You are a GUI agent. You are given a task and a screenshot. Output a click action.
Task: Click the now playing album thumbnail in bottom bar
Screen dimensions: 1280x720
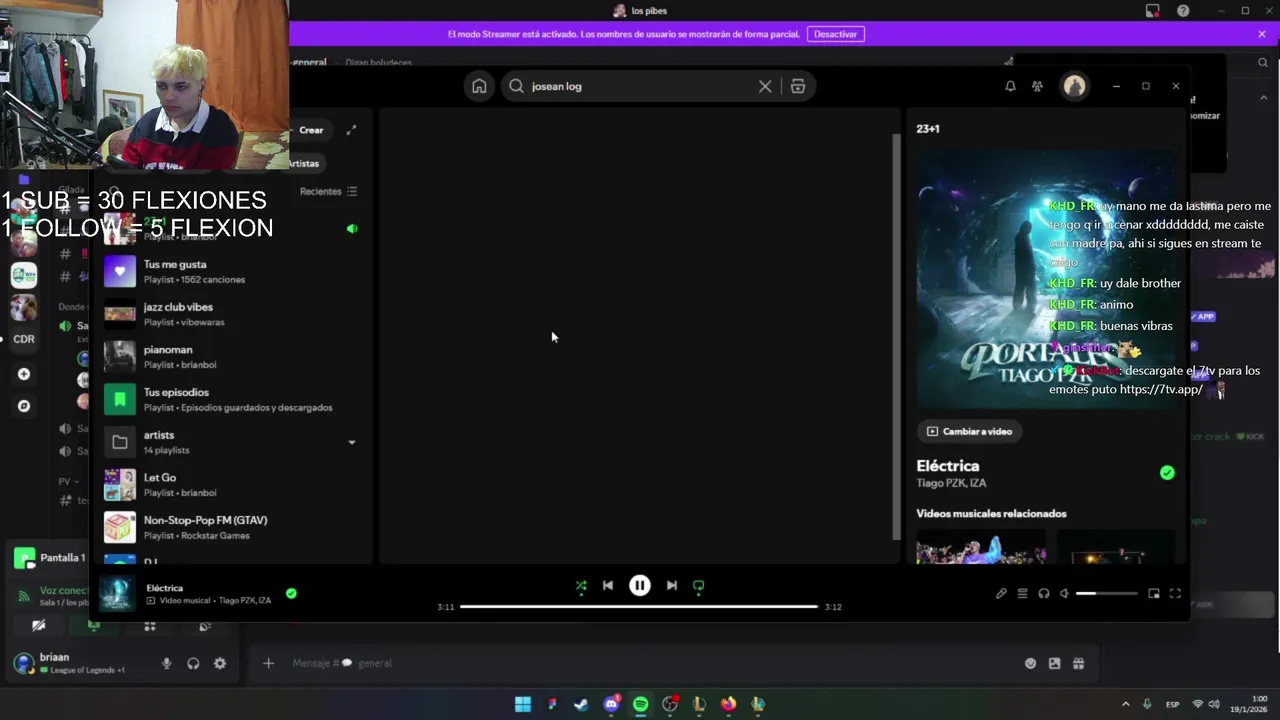coord(118,593)
